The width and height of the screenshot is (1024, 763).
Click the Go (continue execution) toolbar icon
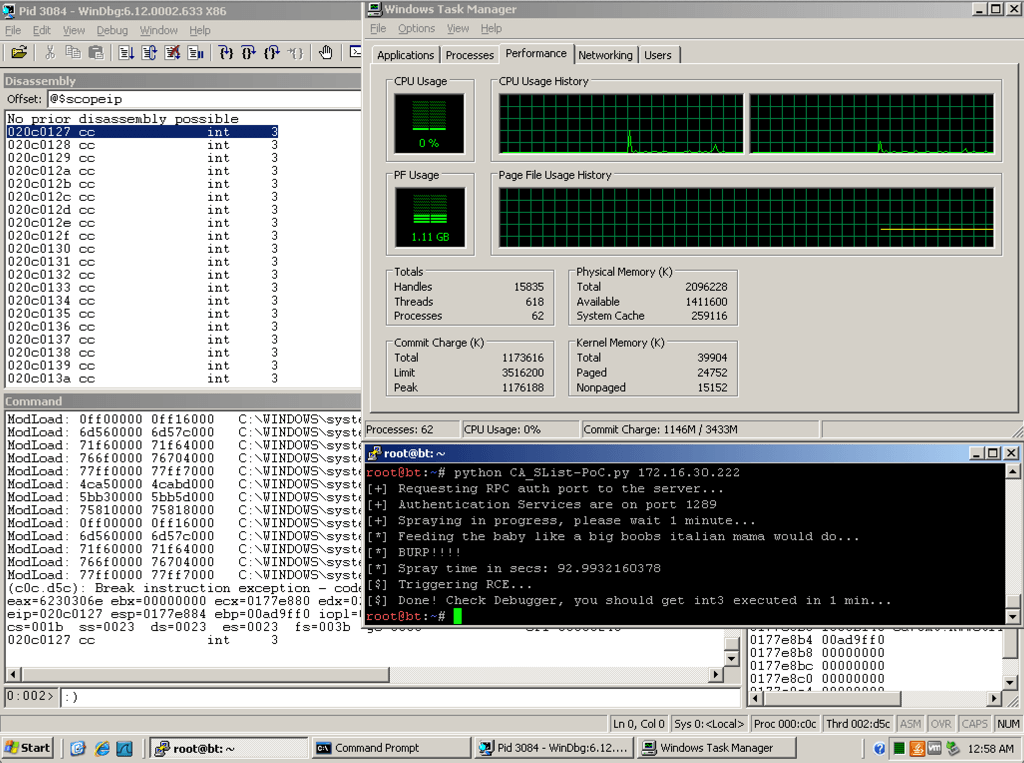click(126, 52)
